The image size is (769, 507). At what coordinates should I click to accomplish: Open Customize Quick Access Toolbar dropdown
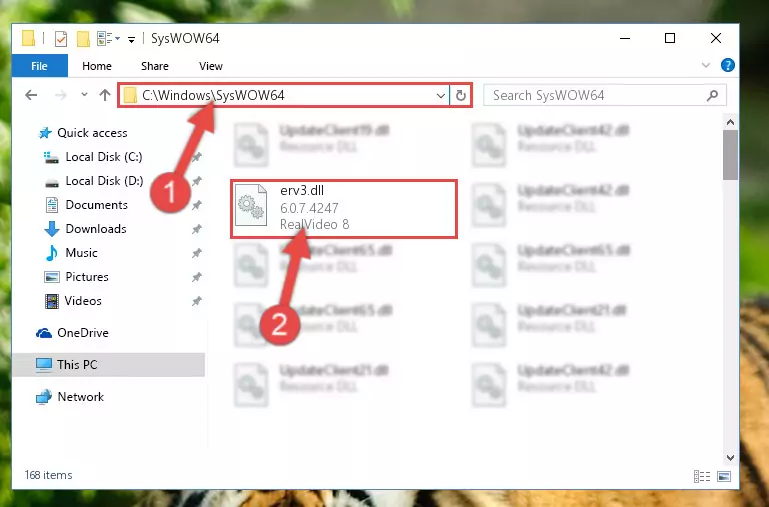(131, 39)
